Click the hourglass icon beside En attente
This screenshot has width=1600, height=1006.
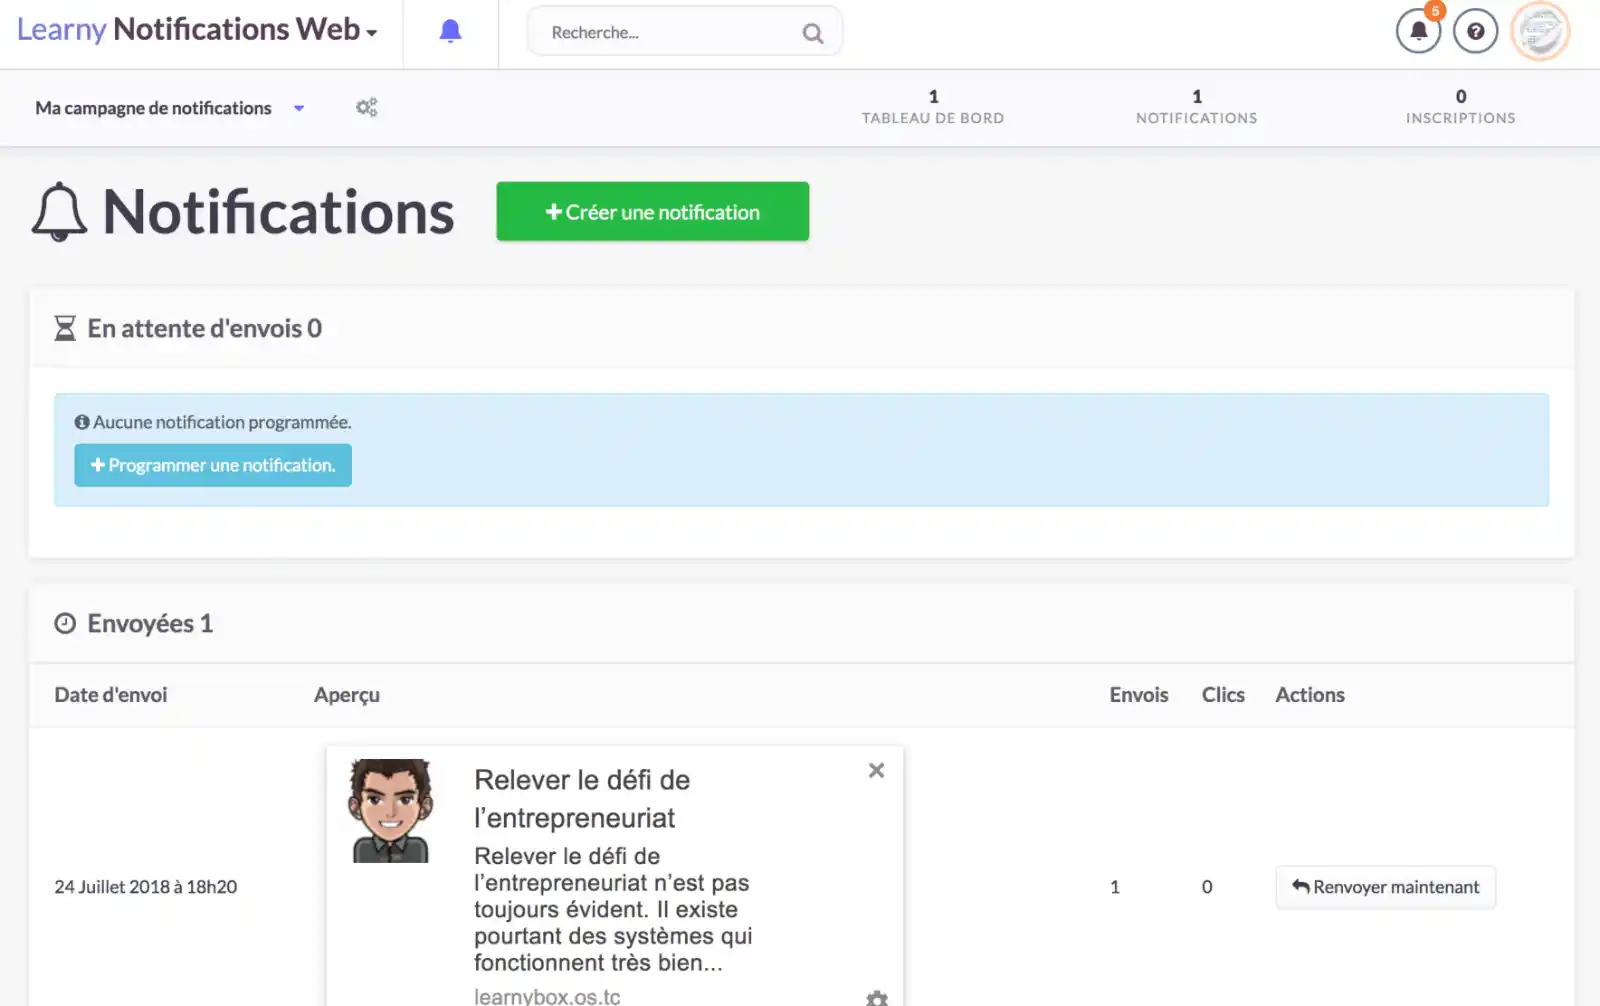point(65,328)
